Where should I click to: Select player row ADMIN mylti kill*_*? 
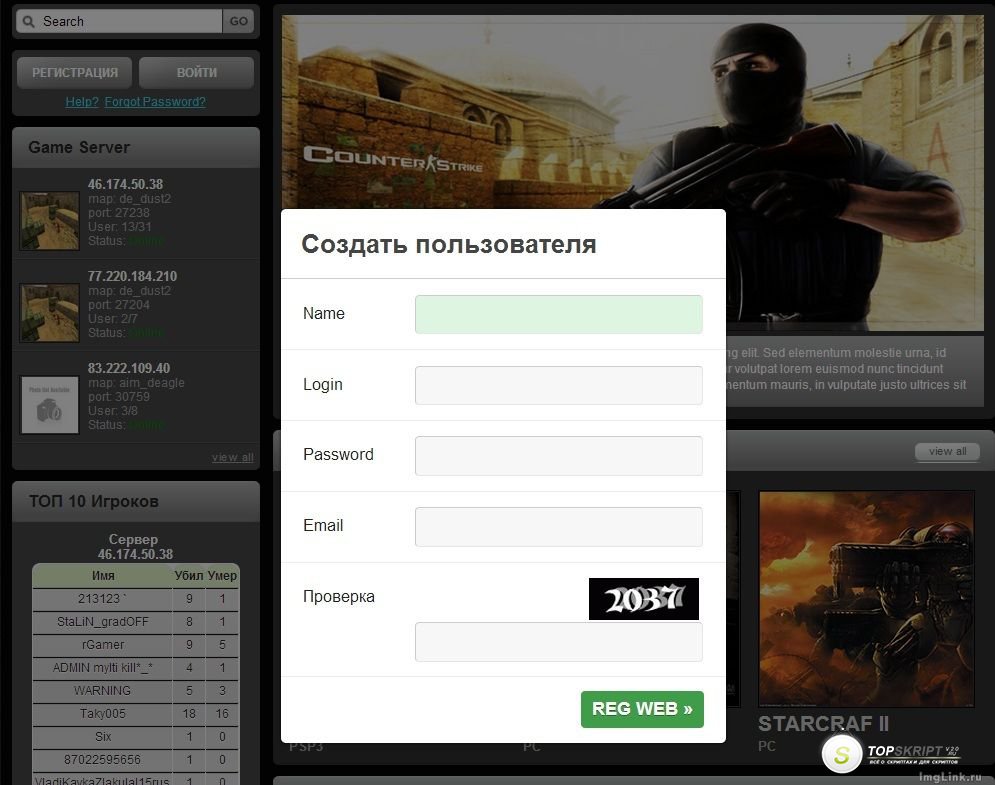[136, 668]
